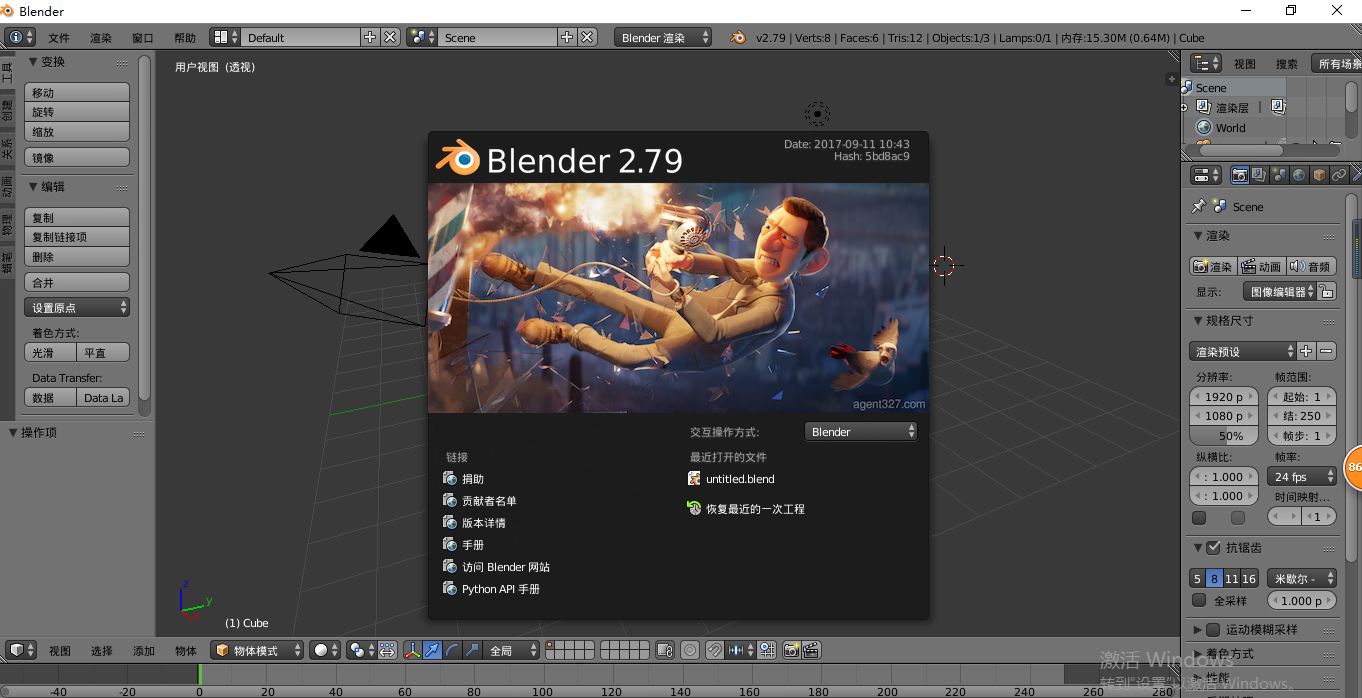Open the Info editor type selector

(x=19, y=37)
